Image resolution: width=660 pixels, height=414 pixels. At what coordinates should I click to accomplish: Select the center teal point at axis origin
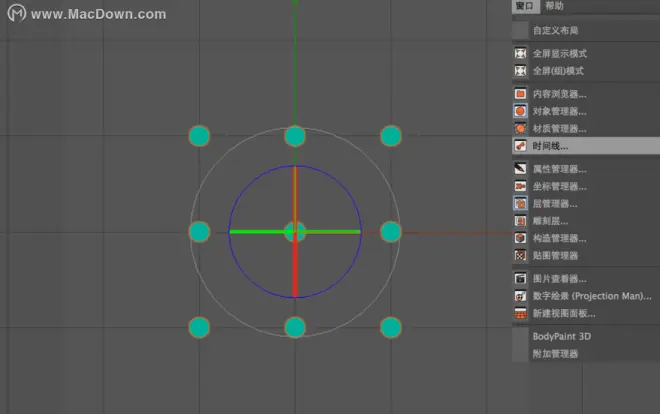(295, 231)
